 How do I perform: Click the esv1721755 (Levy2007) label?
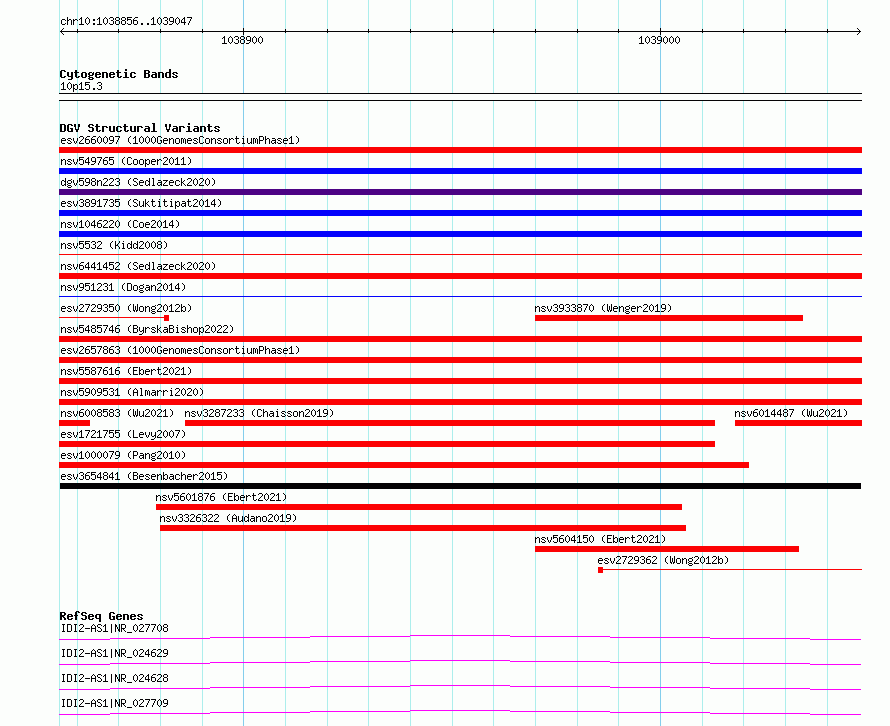123,434
